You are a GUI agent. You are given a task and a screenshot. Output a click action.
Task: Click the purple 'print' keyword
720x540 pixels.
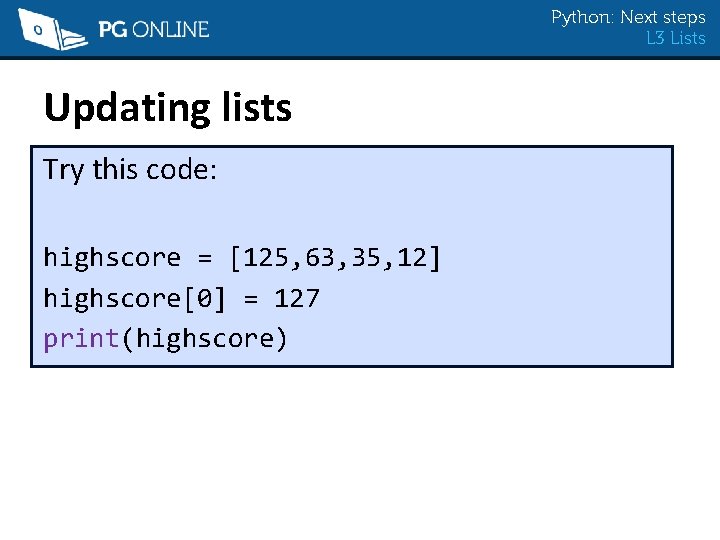pos(81,338)
